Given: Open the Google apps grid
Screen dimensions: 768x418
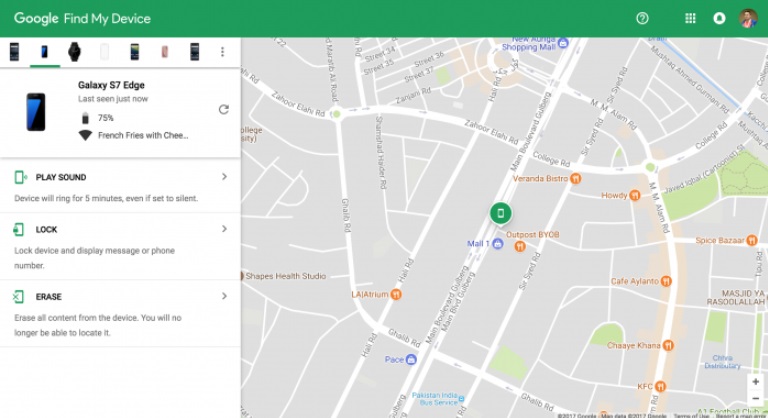Looking at the screenshot, I should coord(690,19).
